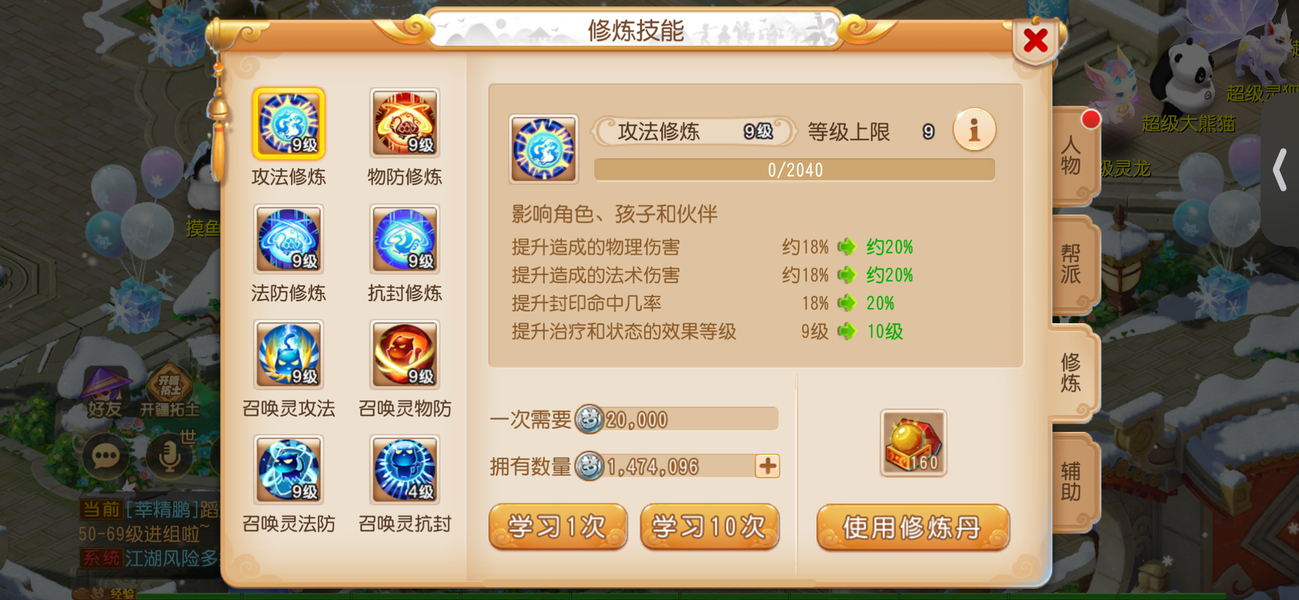Viewport: 1299px width, 600px height.
Task: Click the 使用修炼丹 button
Action: [913, 527]
